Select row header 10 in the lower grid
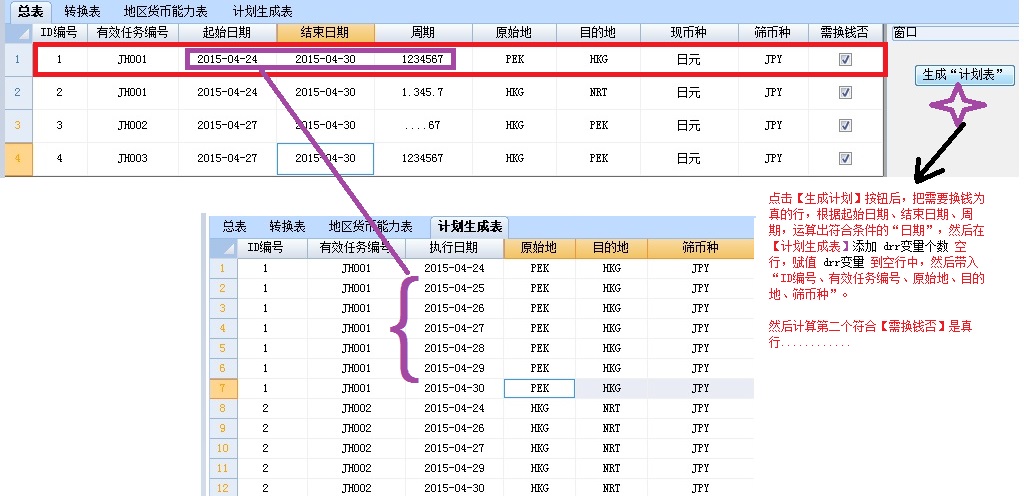The width and height of the screenshot is (1024, 496). [223, 448]
